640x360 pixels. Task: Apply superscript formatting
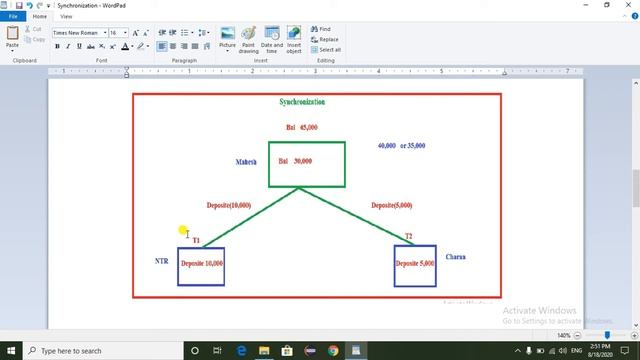pos(113,46)
